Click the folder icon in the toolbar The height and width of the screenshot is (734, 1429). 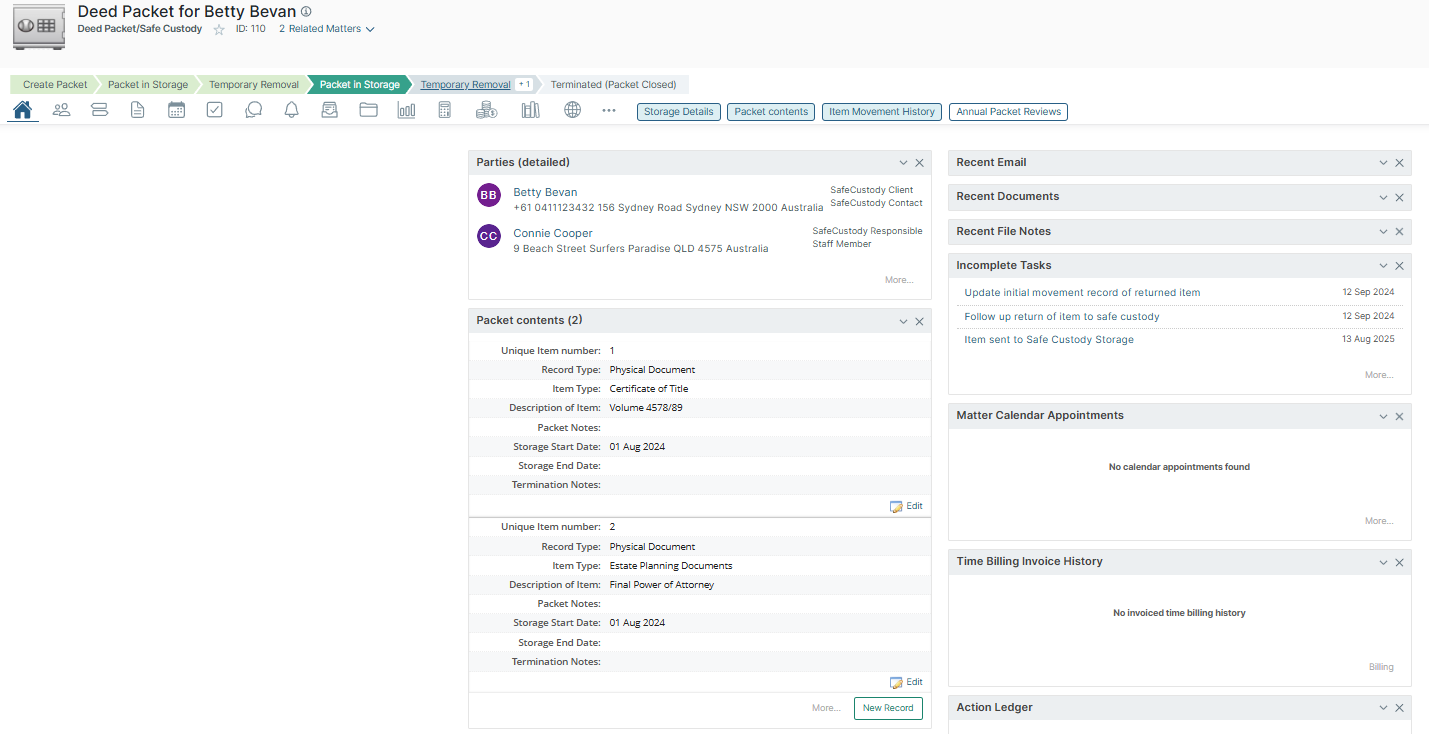point(368,110)
